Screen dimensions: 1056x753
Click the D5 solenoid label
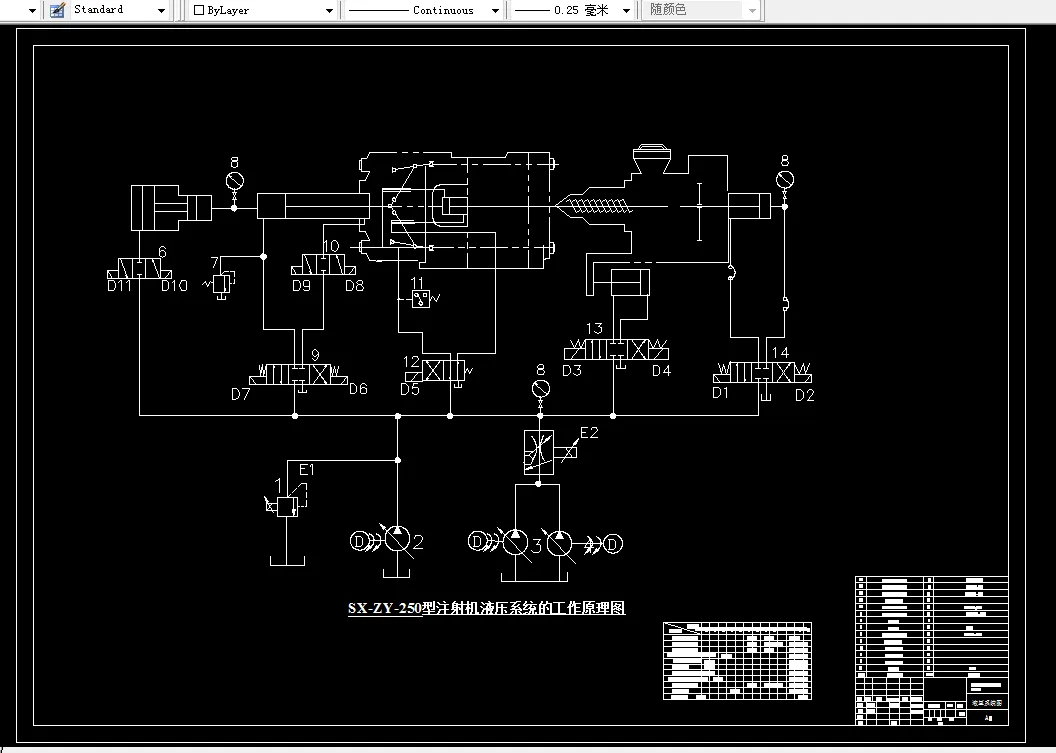409,390
